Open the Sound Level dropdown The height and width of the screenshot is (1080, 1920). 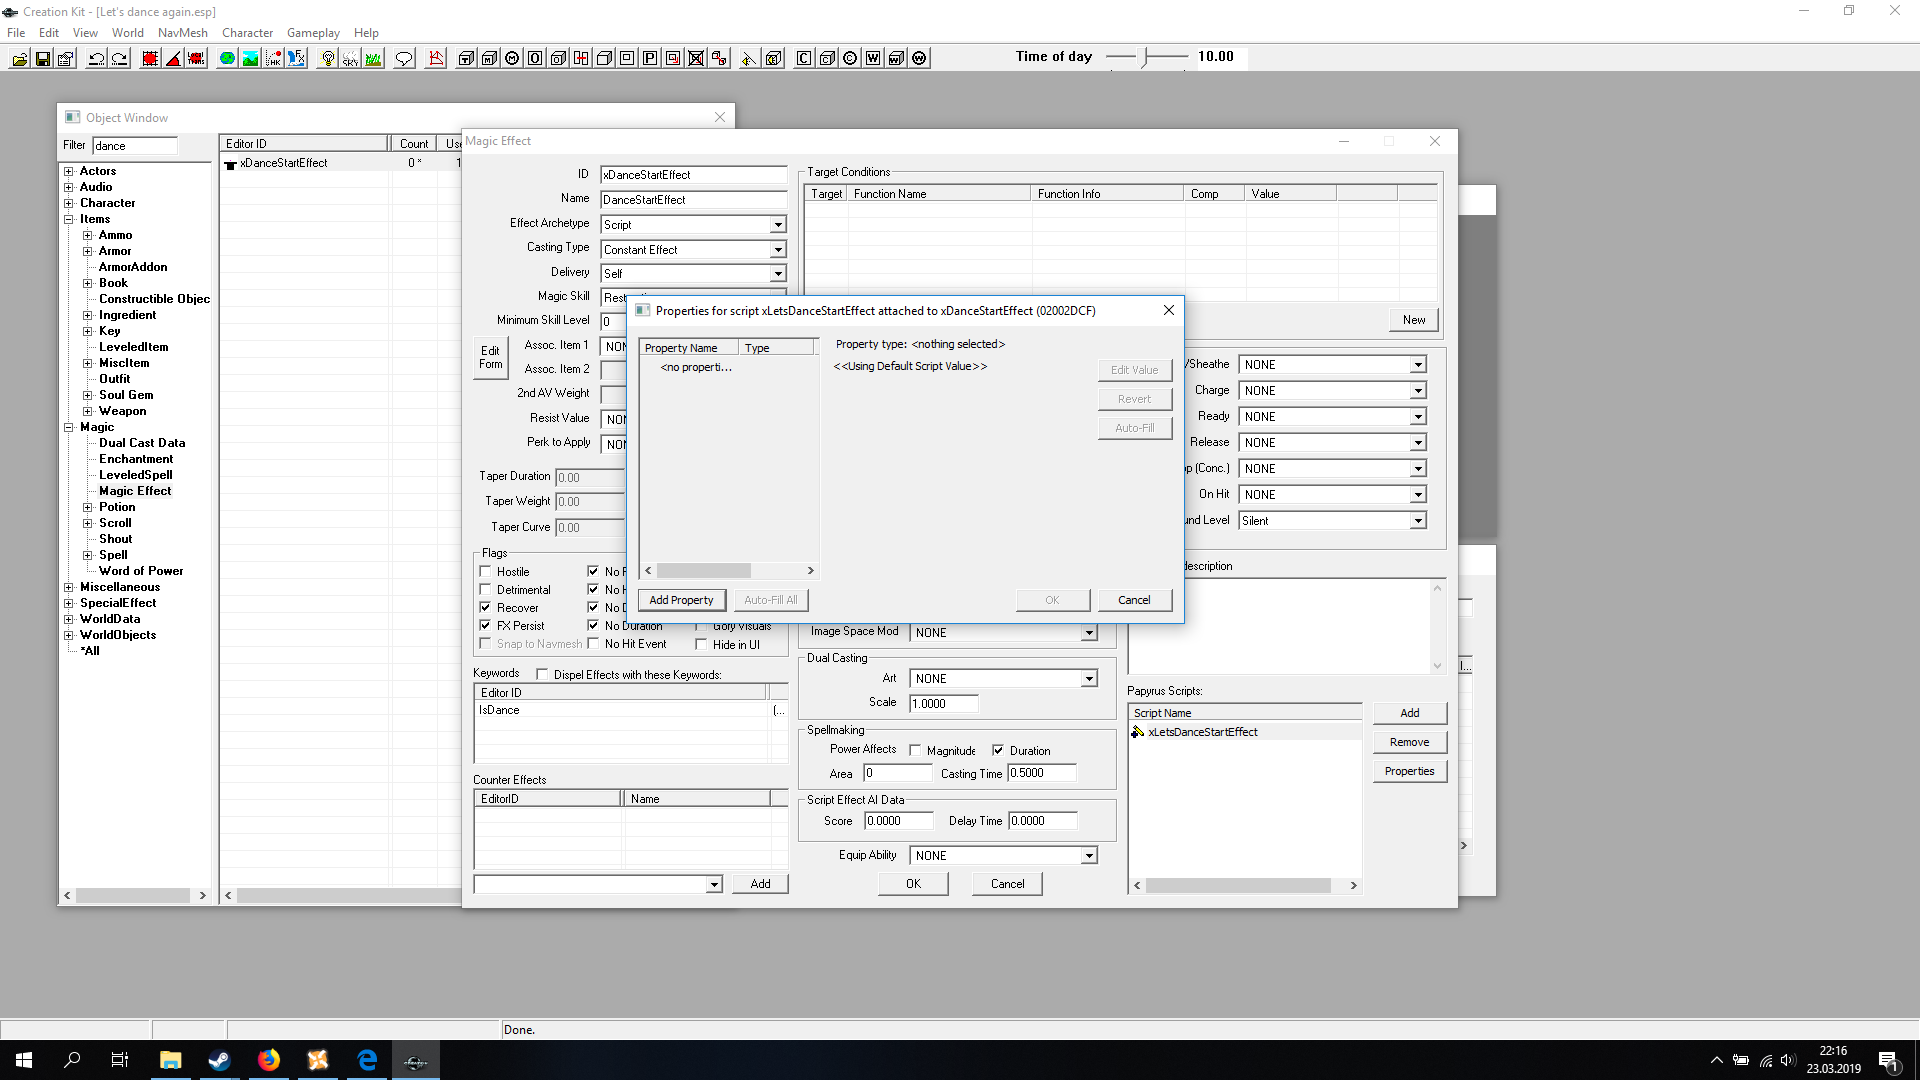1417,521
